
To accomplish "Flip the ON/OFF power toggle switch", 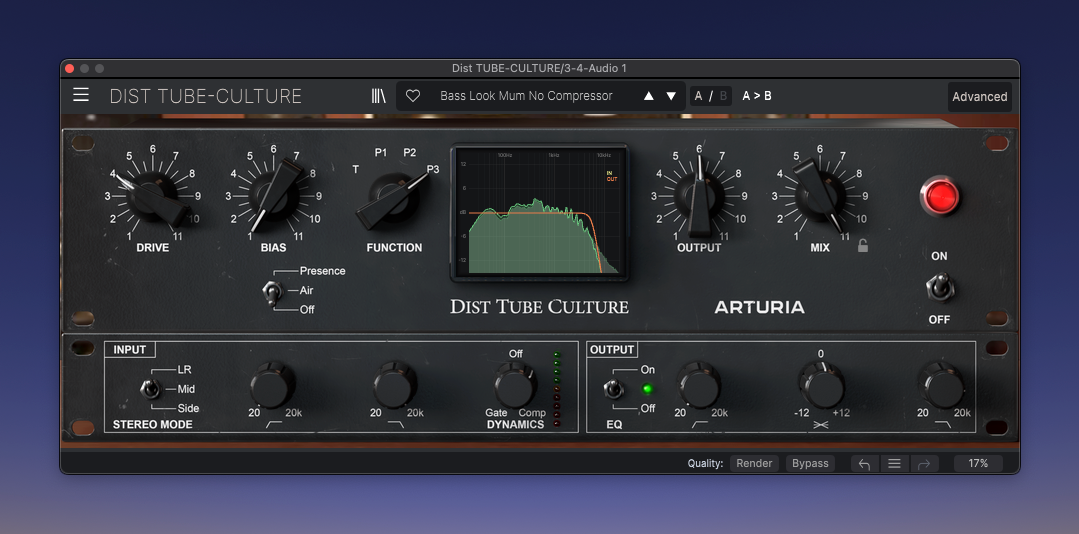I will coord(939,288).
